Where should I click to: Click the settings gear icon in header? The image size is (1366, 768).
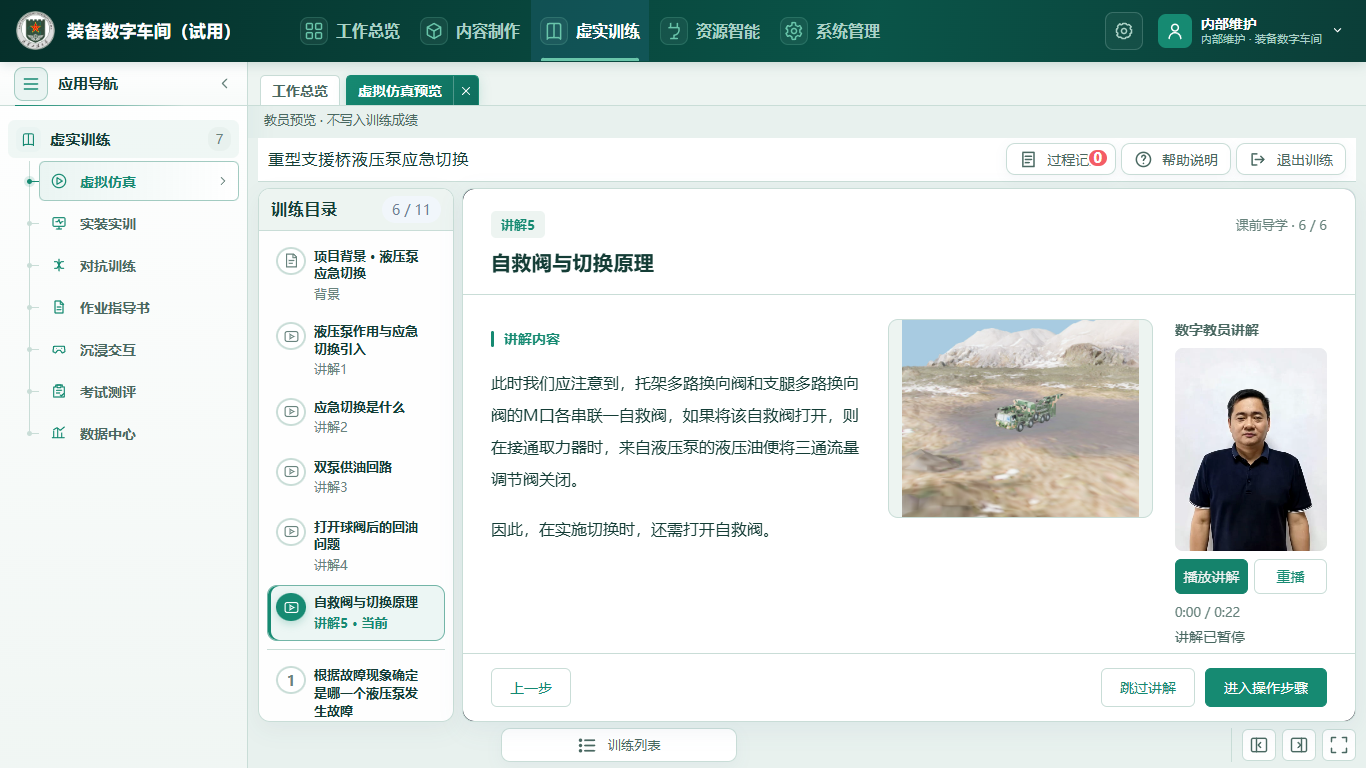point(1123,31)
